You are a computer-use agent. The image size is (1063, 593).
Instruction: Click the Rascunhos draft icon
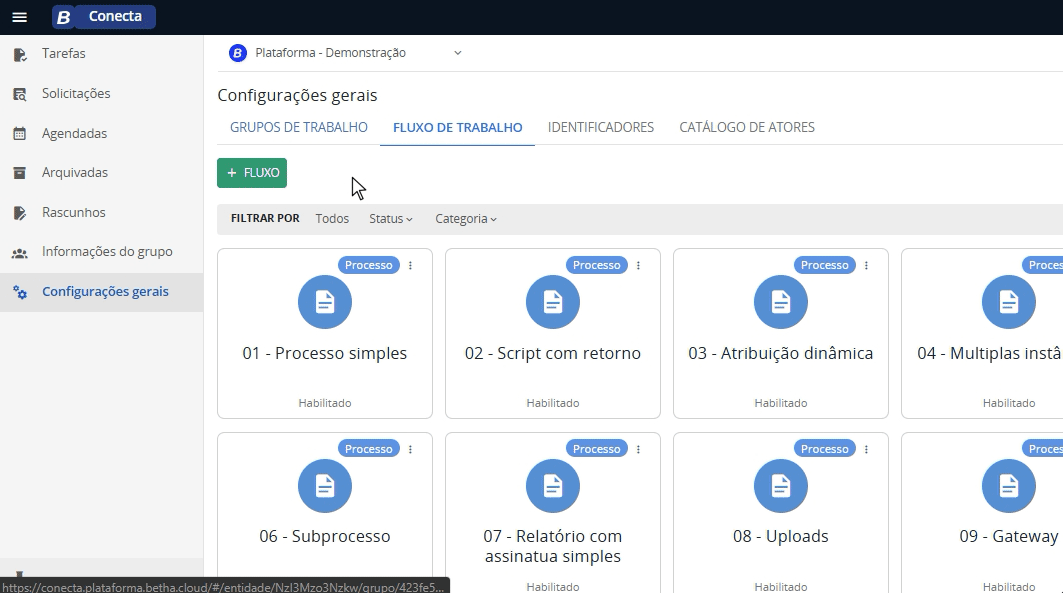[x=20, y=213]
